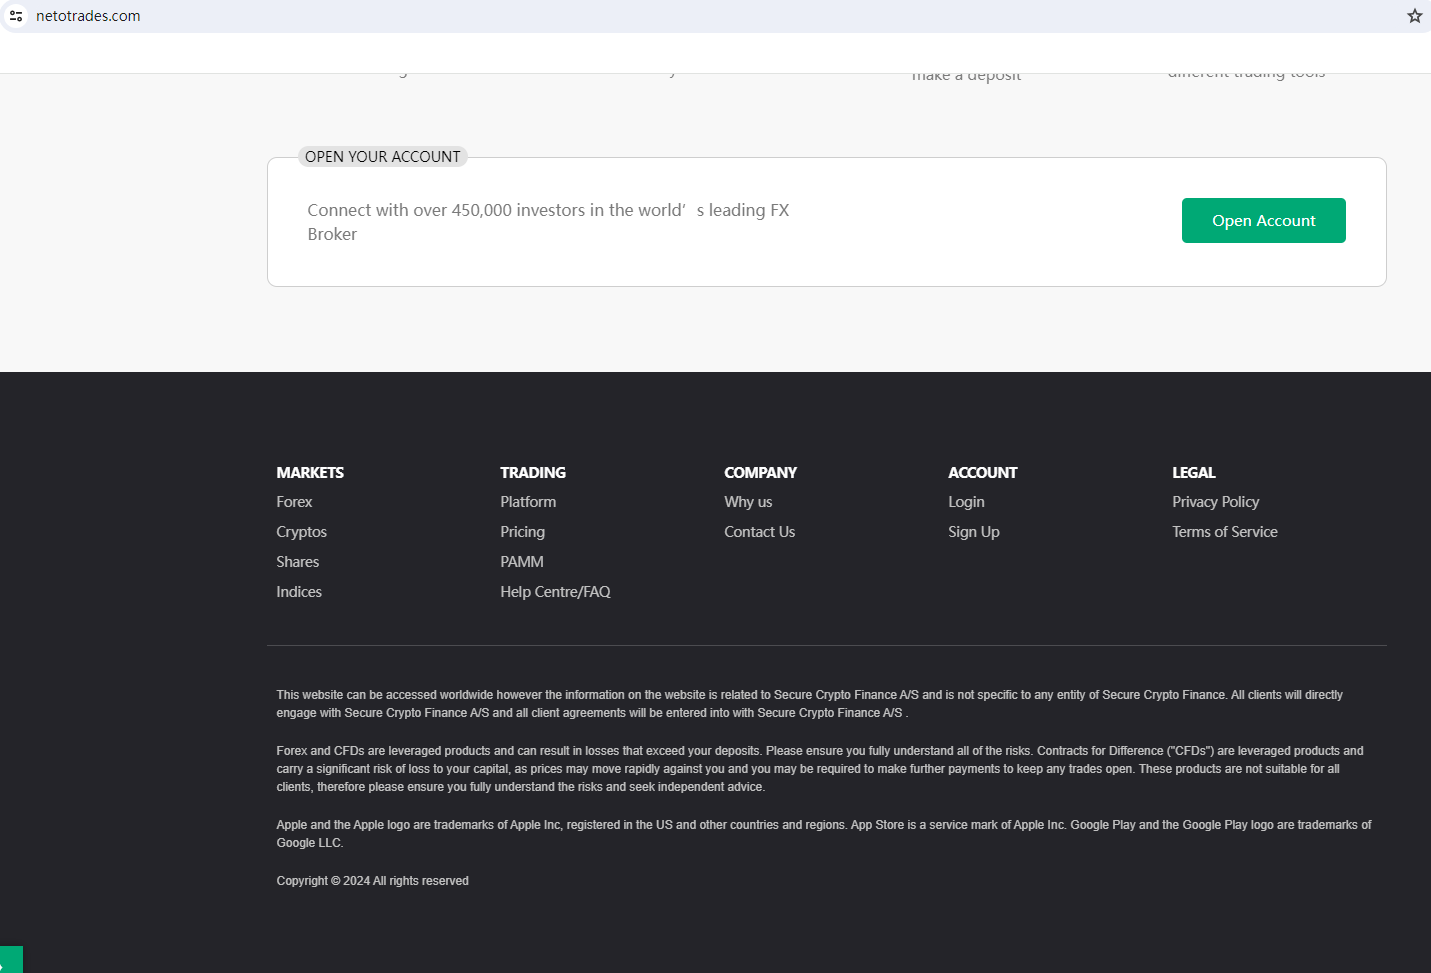Click Login under Account
The height and width of the screenshot is (973, 1431).
tap(966, 502)
